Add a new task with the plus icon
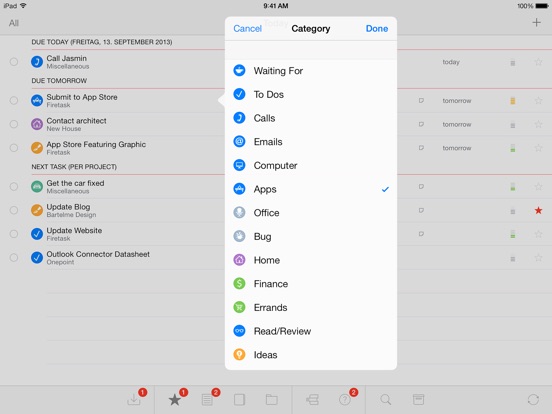 tap(536, 23)
